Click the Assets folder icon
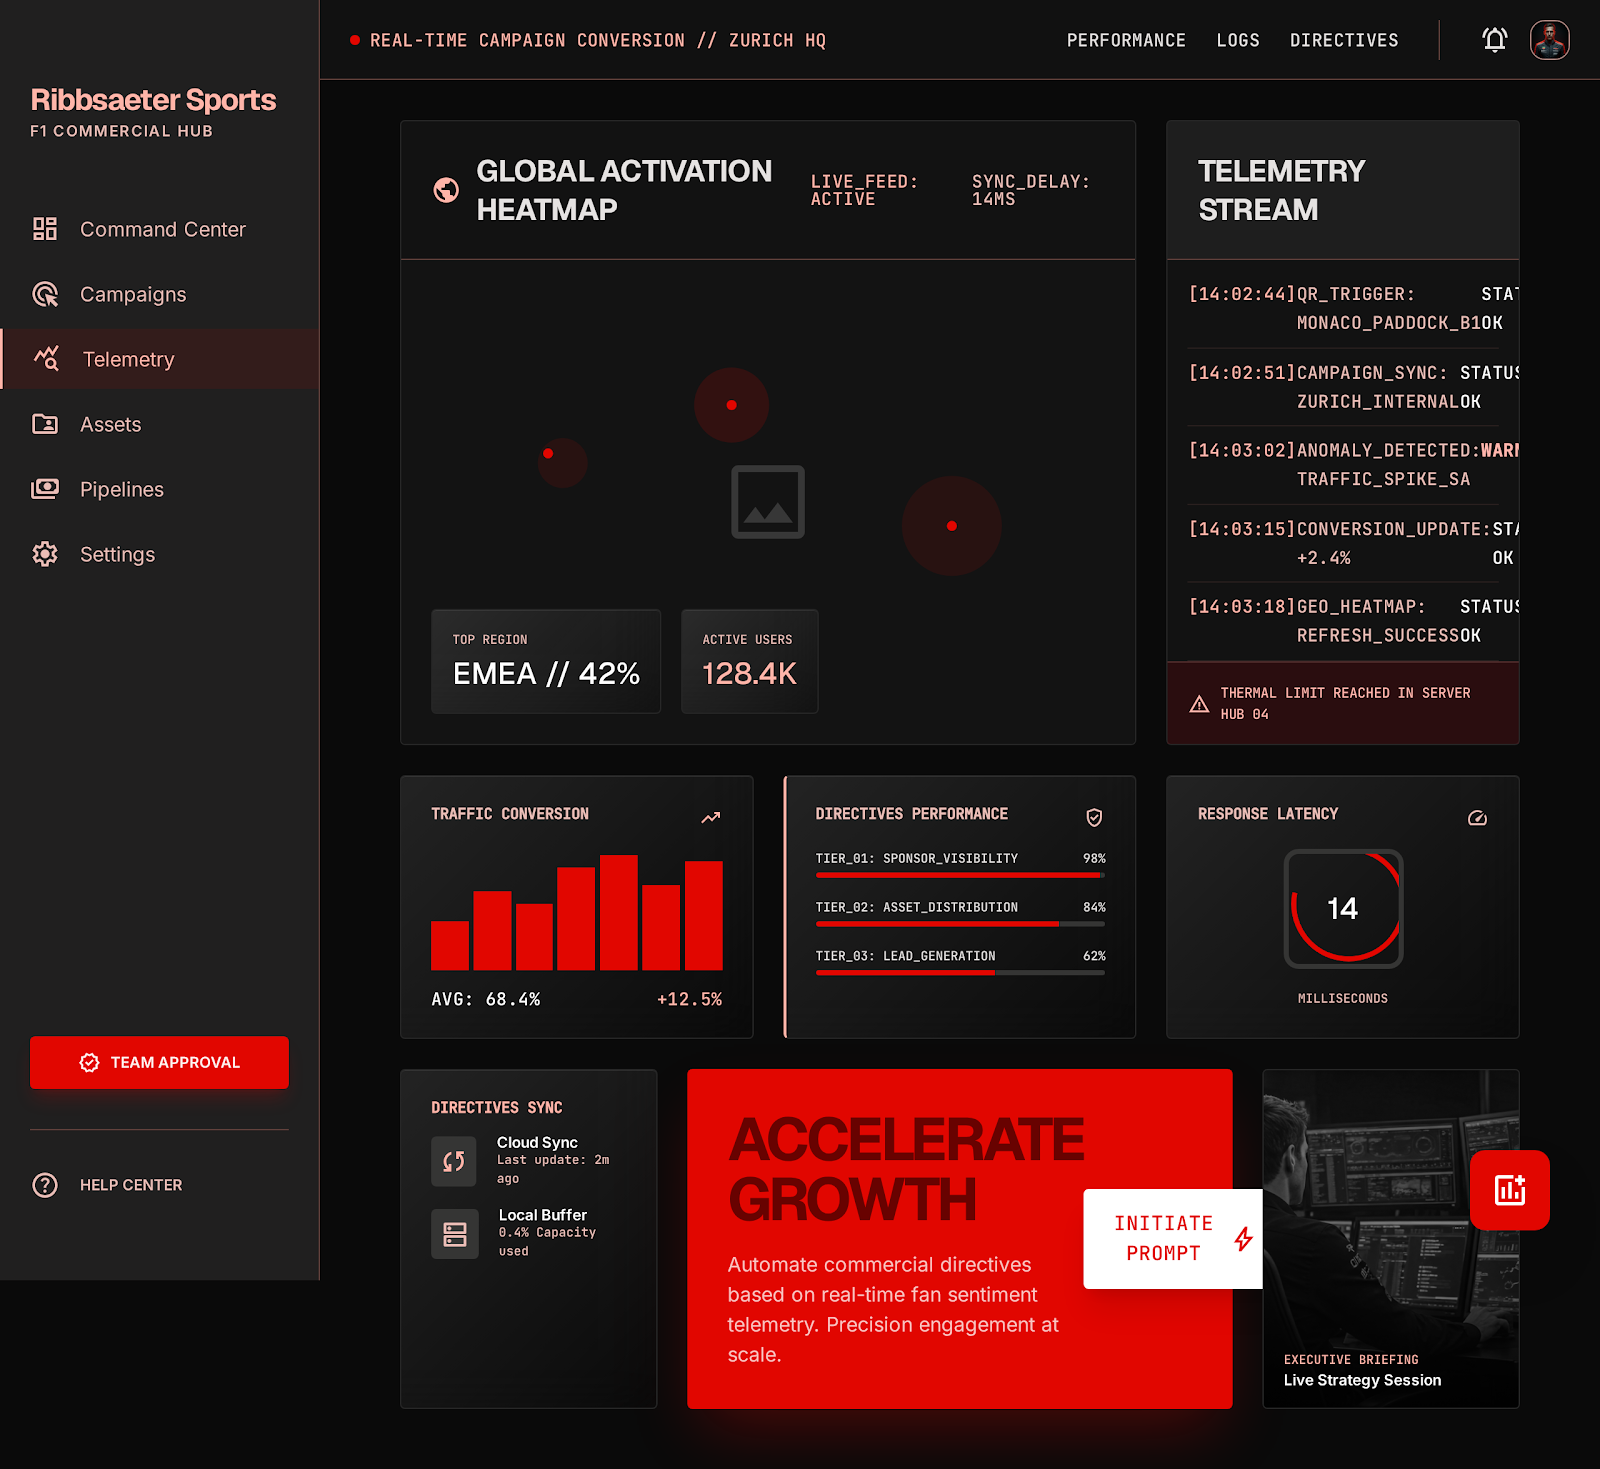Viewport: 1600px width, 1469px height. (x=45, y=424)
